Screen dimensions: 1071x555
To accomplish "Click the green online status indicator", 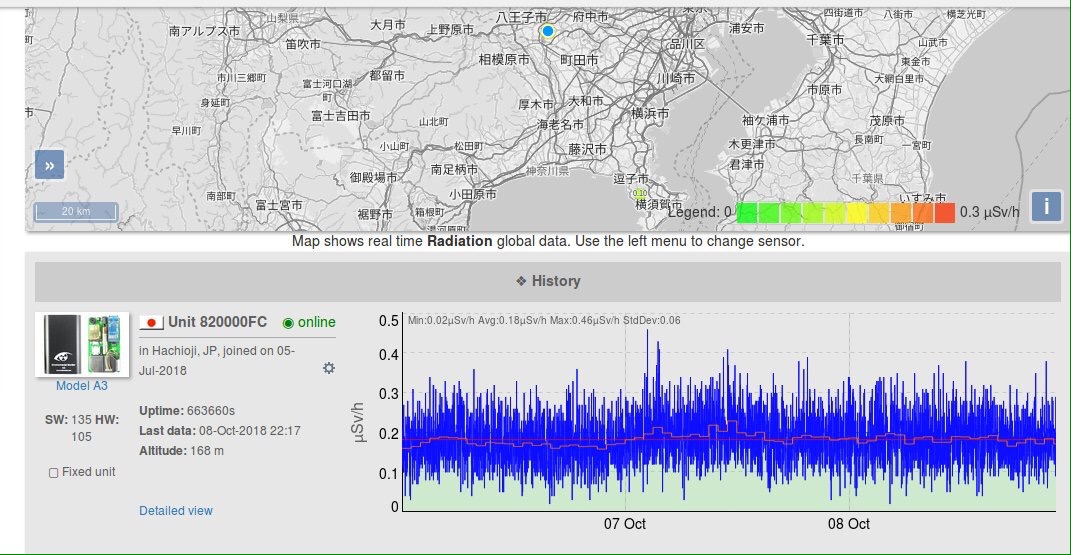I will [289, 322].
